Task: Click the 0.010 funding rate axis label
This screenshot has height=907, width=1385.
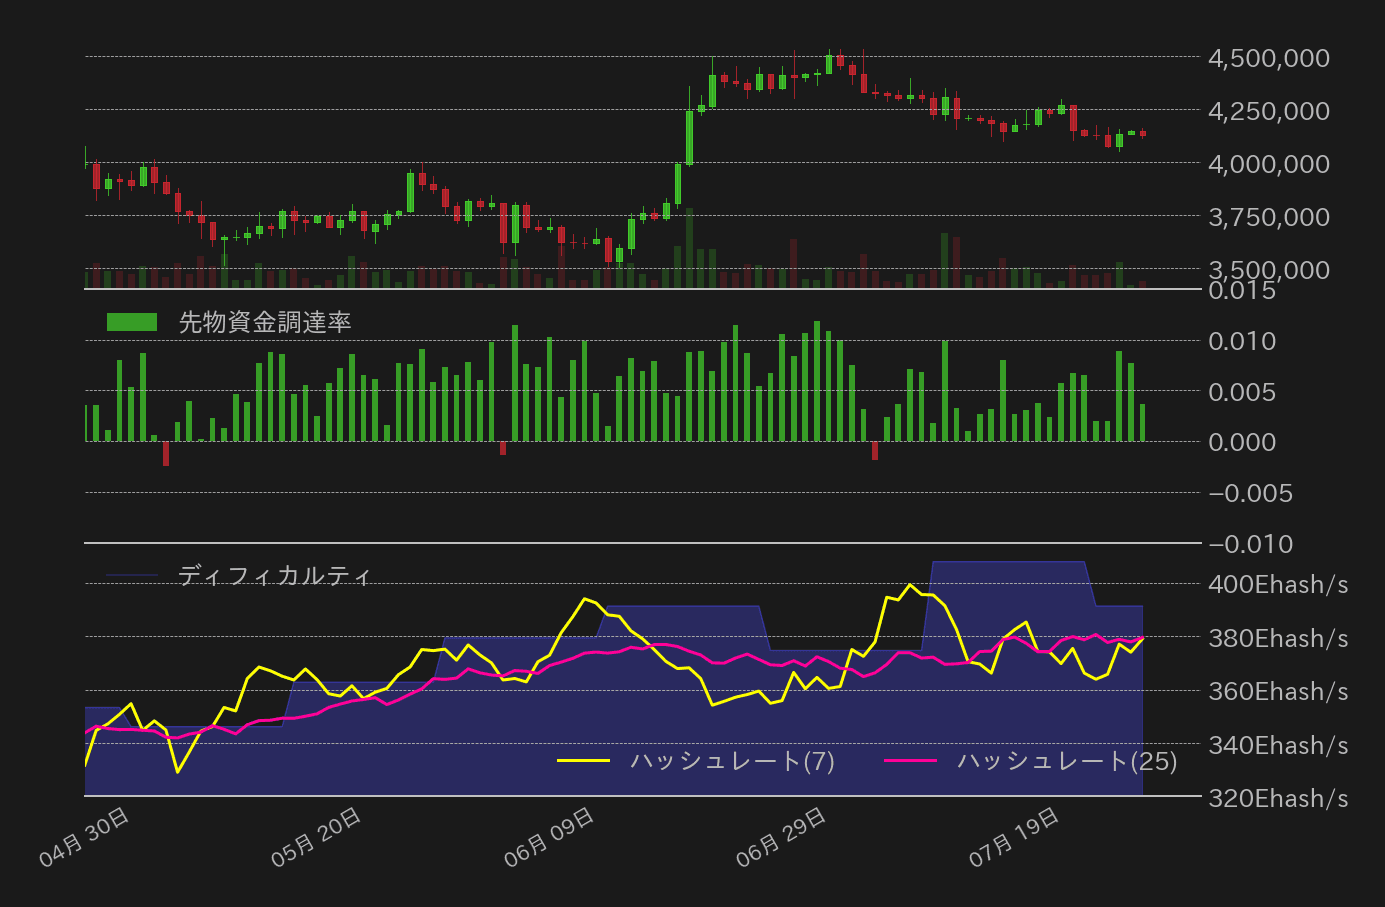Action: point(1242,341)
